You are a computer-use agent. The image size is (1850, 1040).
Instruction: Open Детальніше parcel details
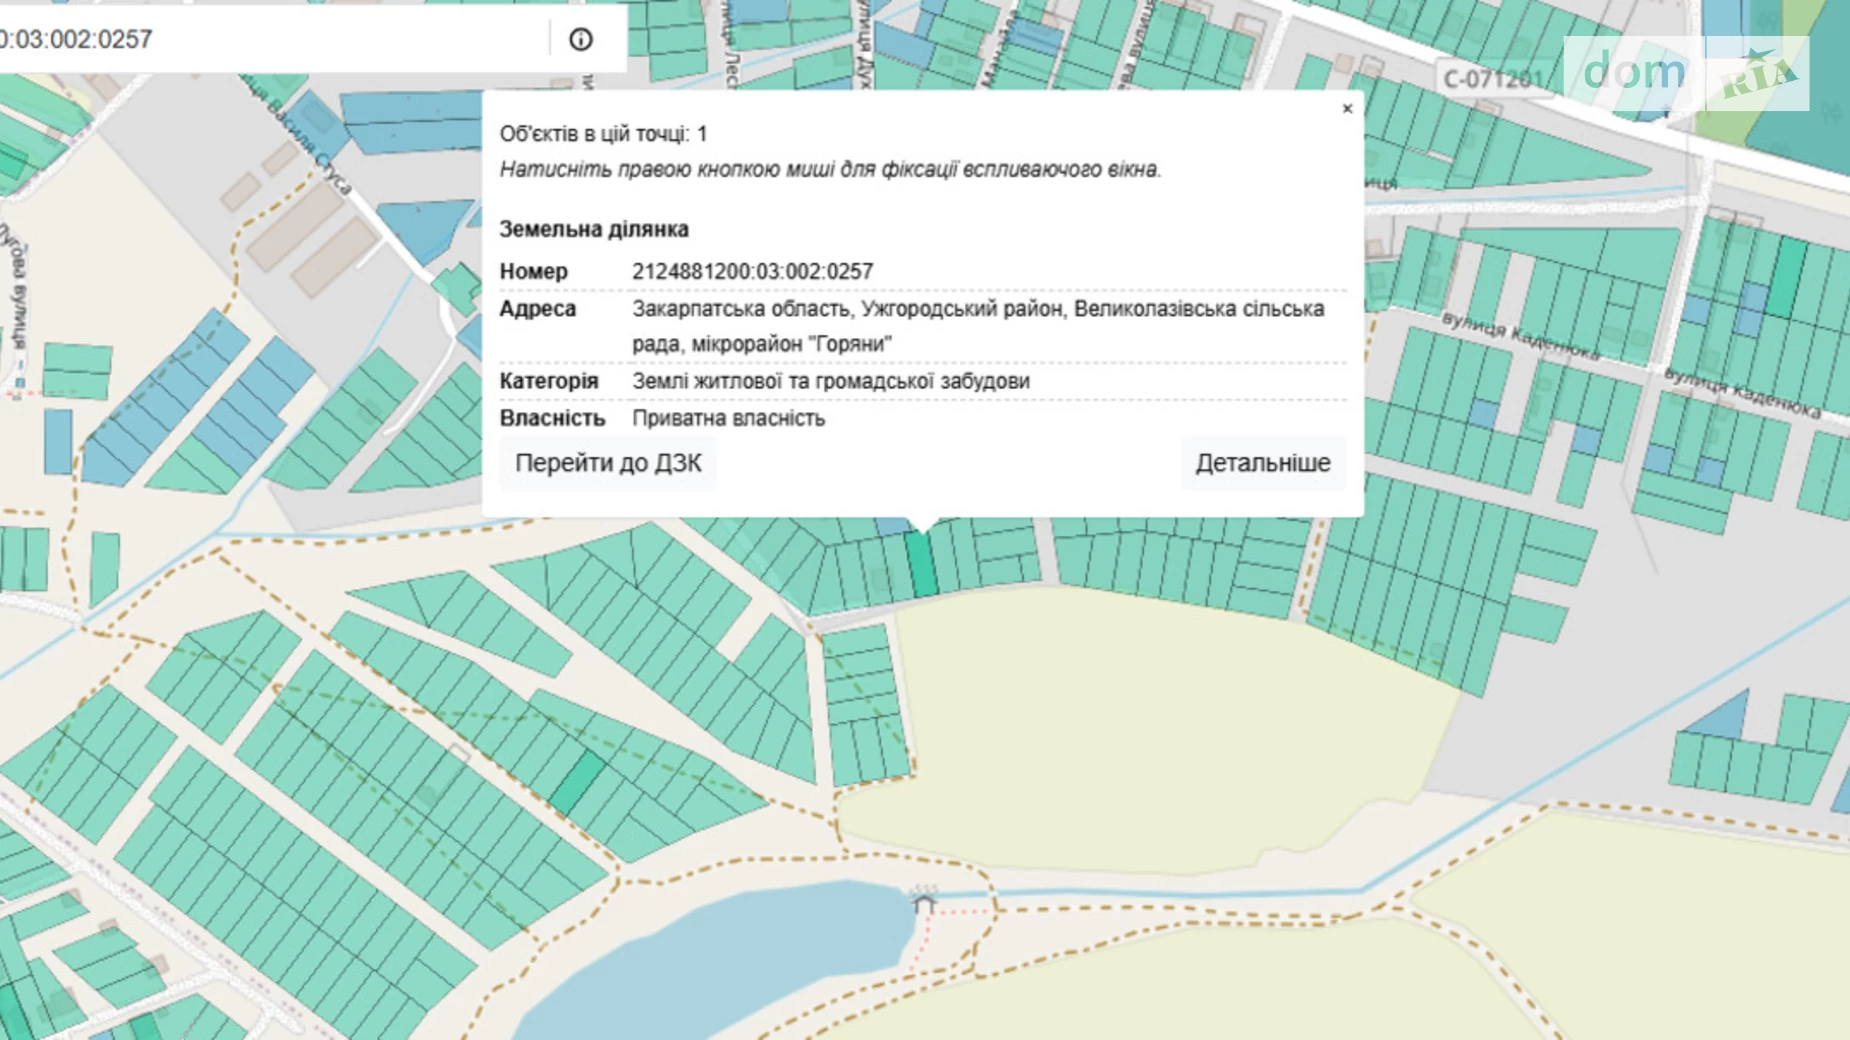pos(1263,463)
